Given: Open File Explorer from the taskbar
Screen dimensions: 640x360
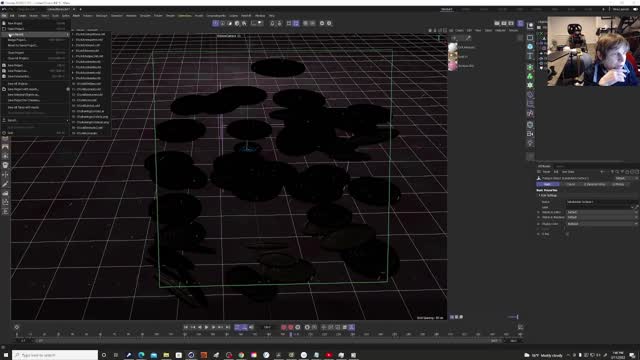Looking at the screenshot, I should point(166,355).
